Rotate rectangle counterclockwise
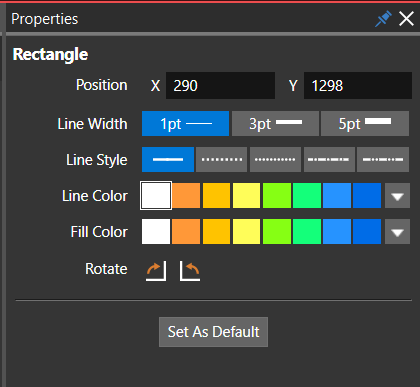 click(190, 271)
